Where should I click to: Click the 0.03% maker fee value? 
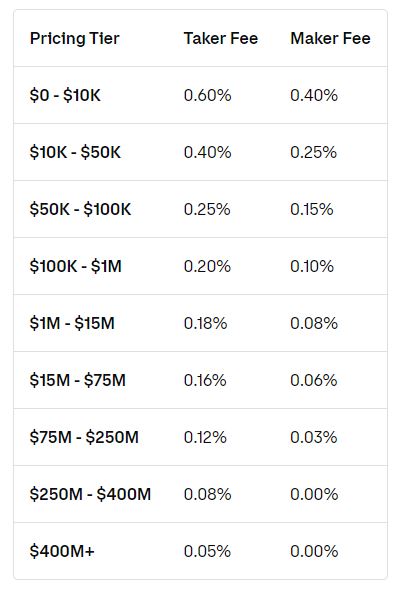tap(314, 438)
